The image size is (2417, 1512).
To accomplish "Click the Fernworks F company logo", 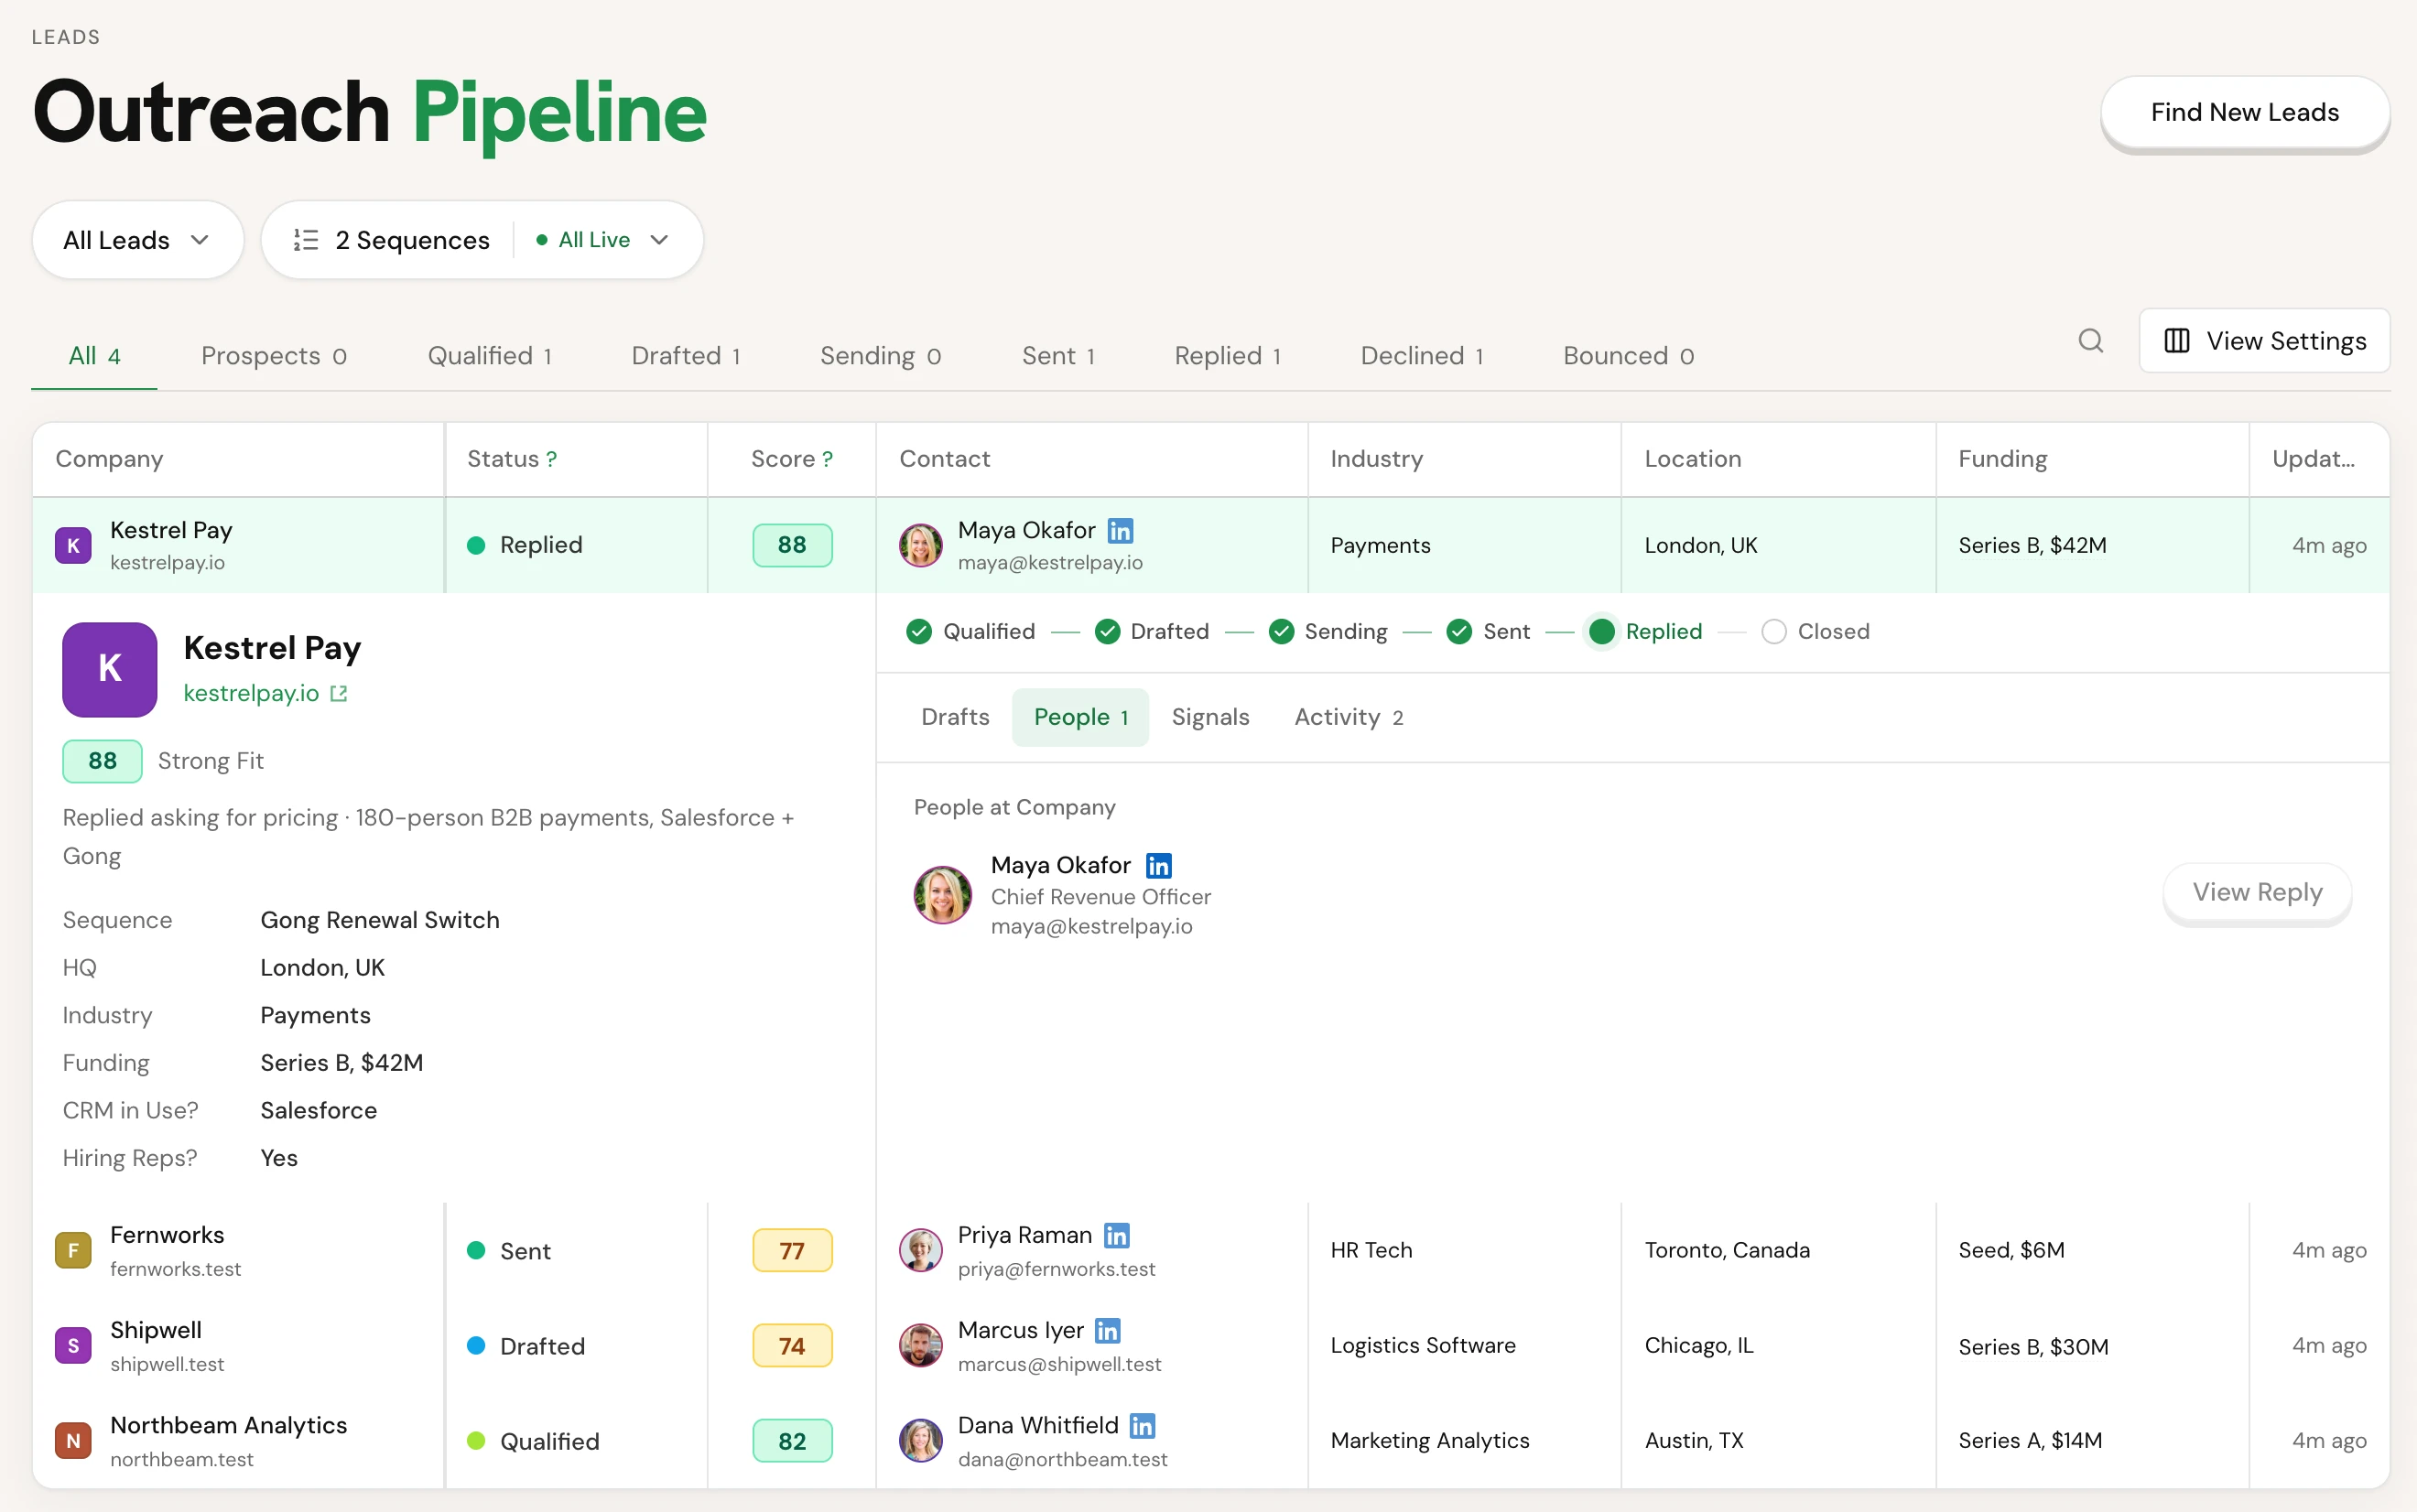I will tap(73, 1251).
